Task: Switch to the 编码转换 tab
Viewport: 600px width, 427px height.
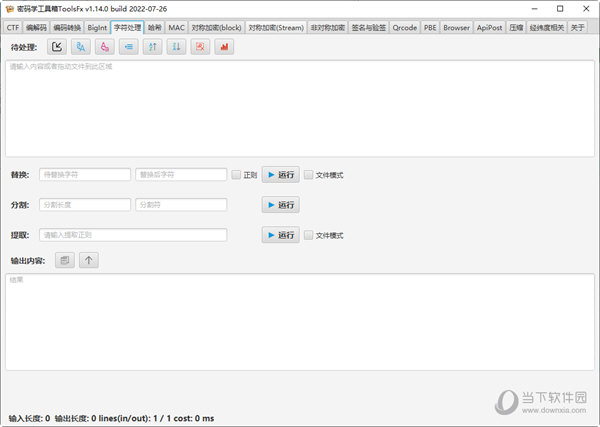Action: tap(67, 28)
